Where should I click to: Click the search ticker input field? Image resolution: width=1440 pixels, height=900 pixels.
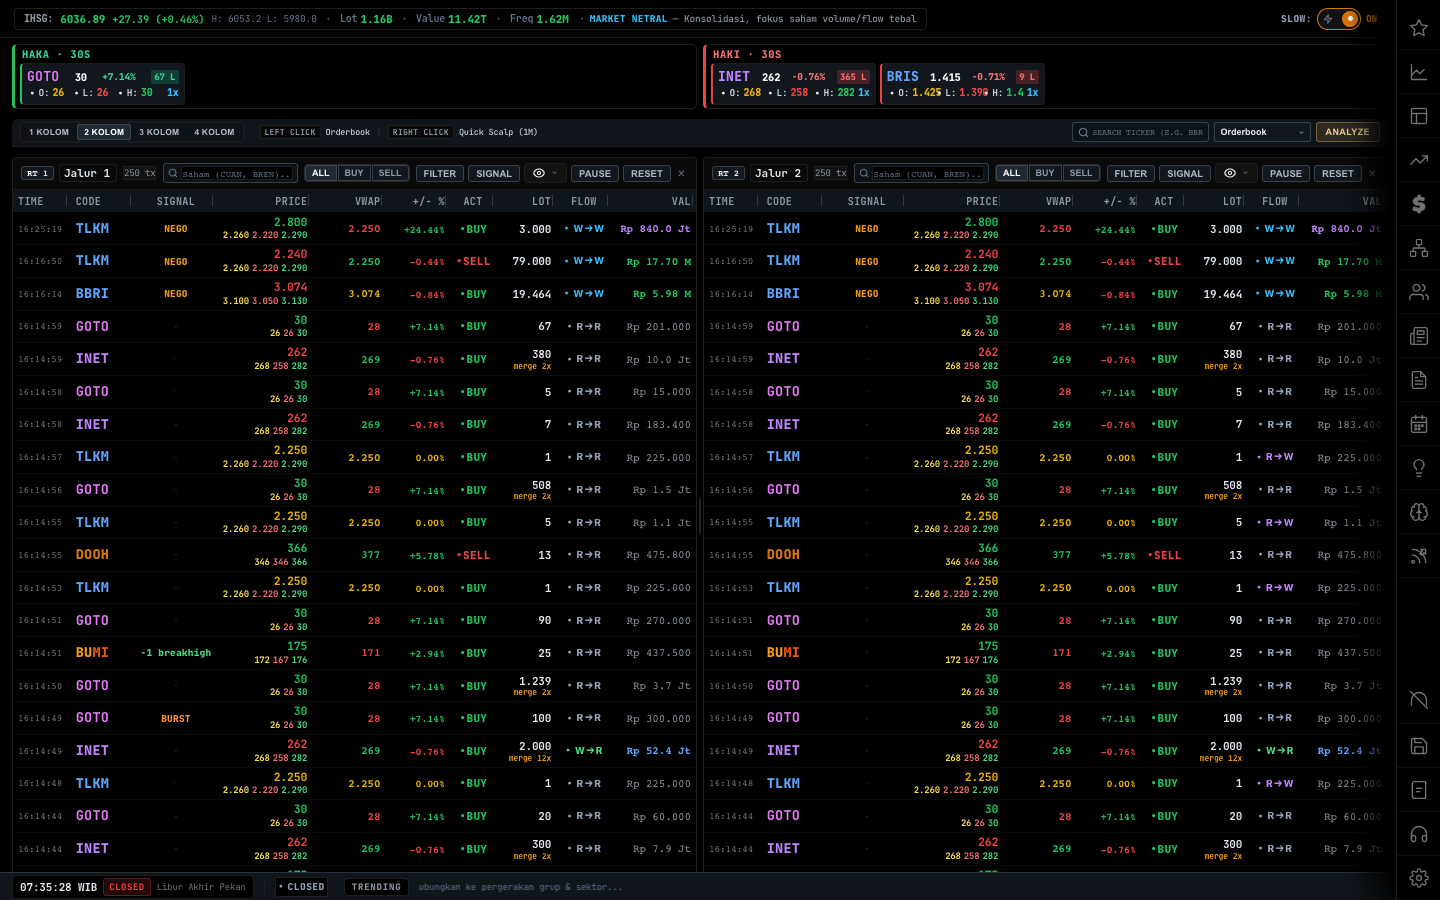(x=1141, y=132)
